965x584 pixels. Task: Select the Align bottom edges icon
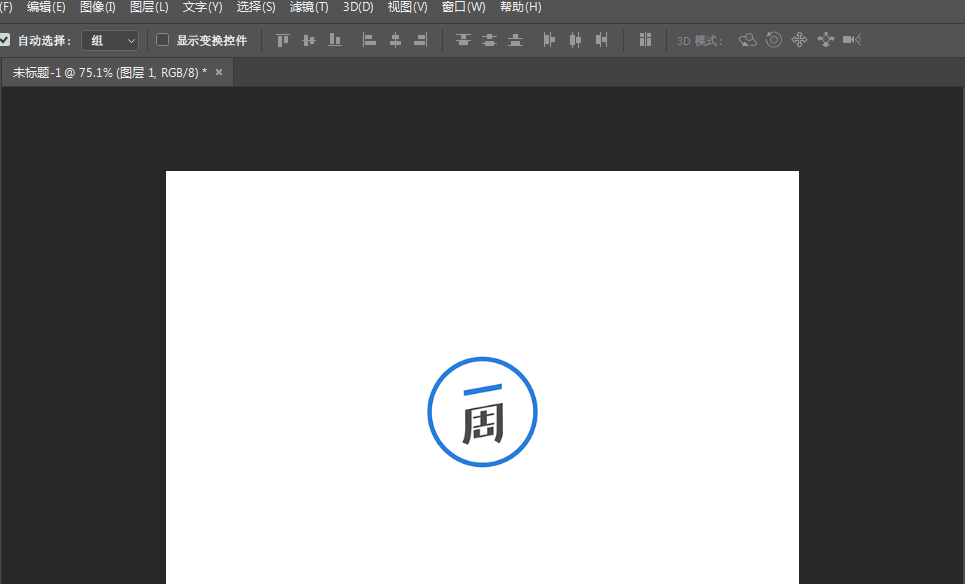pyautogui.click(x=335, y=40)
